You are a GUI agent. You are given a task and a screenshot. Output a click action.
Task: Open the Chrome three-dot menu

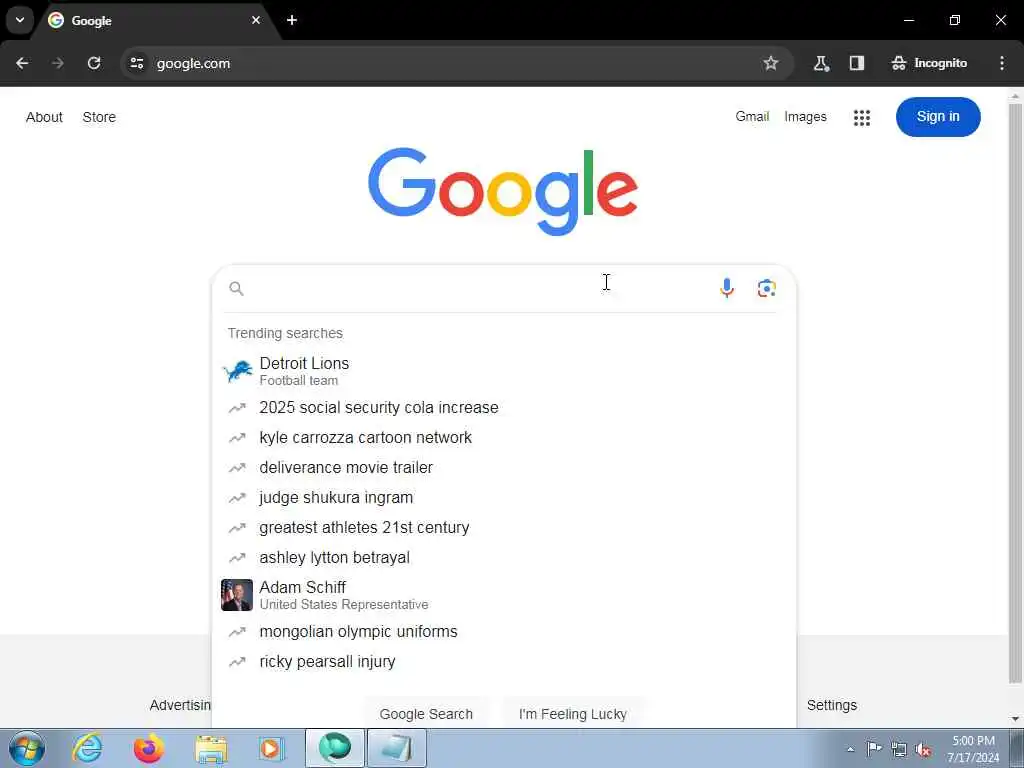coord(1002,63)
